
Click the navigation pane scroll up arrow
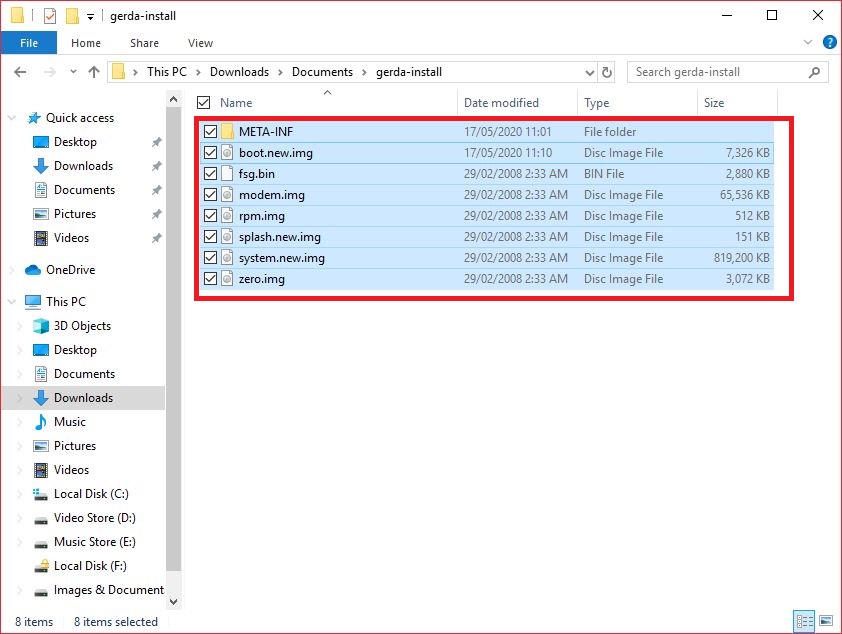pyautogui.click(x=173, y=99)
